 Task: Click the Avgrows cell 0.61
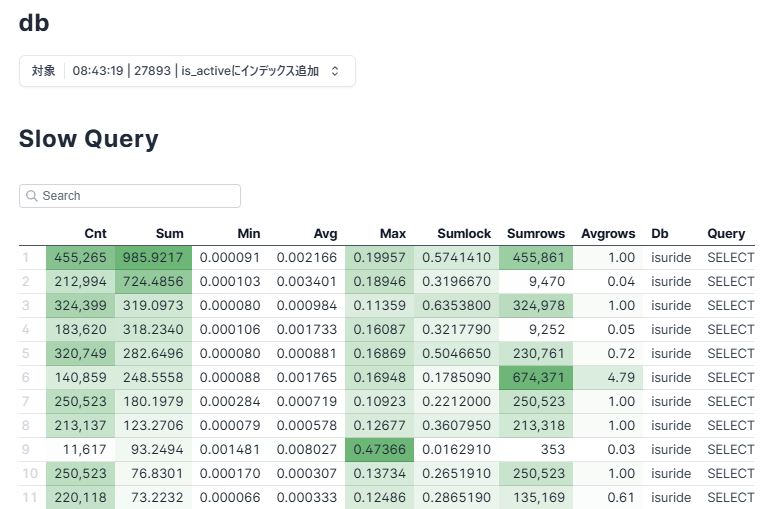(x=608, y=498)
